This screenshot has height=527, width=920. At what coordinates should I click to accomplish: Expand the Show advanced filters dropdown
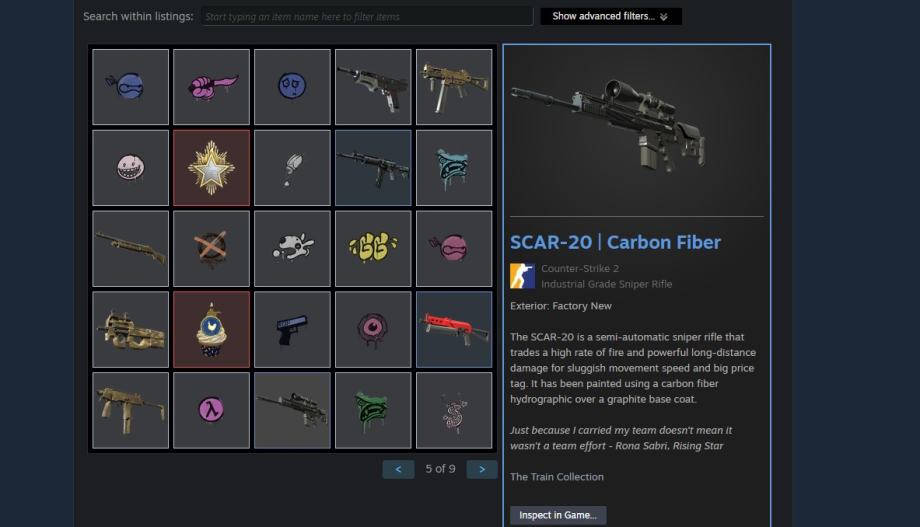click(x=611, y=16)
